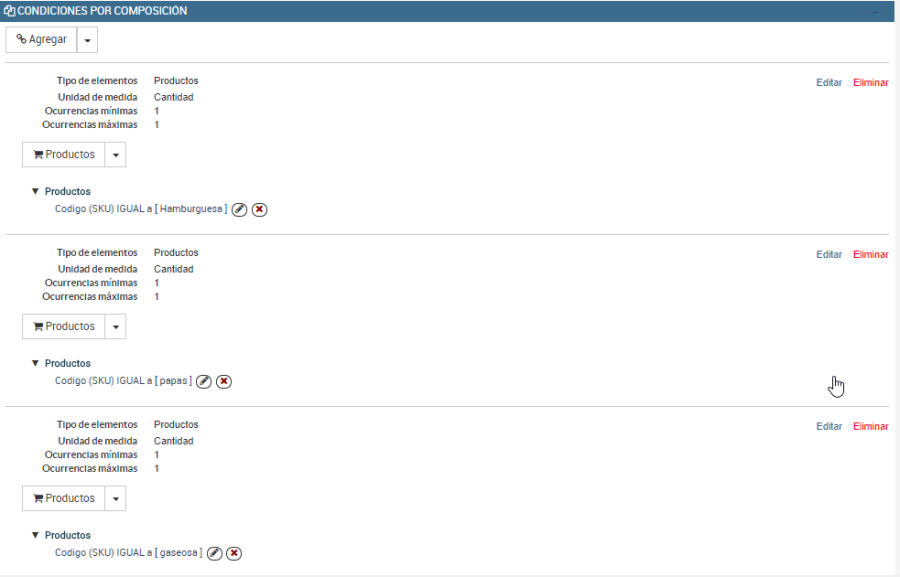Remove the papas SKU condition
Image resolution: width=900 pixels, height=577 pixels.
[x=224, y=381]
